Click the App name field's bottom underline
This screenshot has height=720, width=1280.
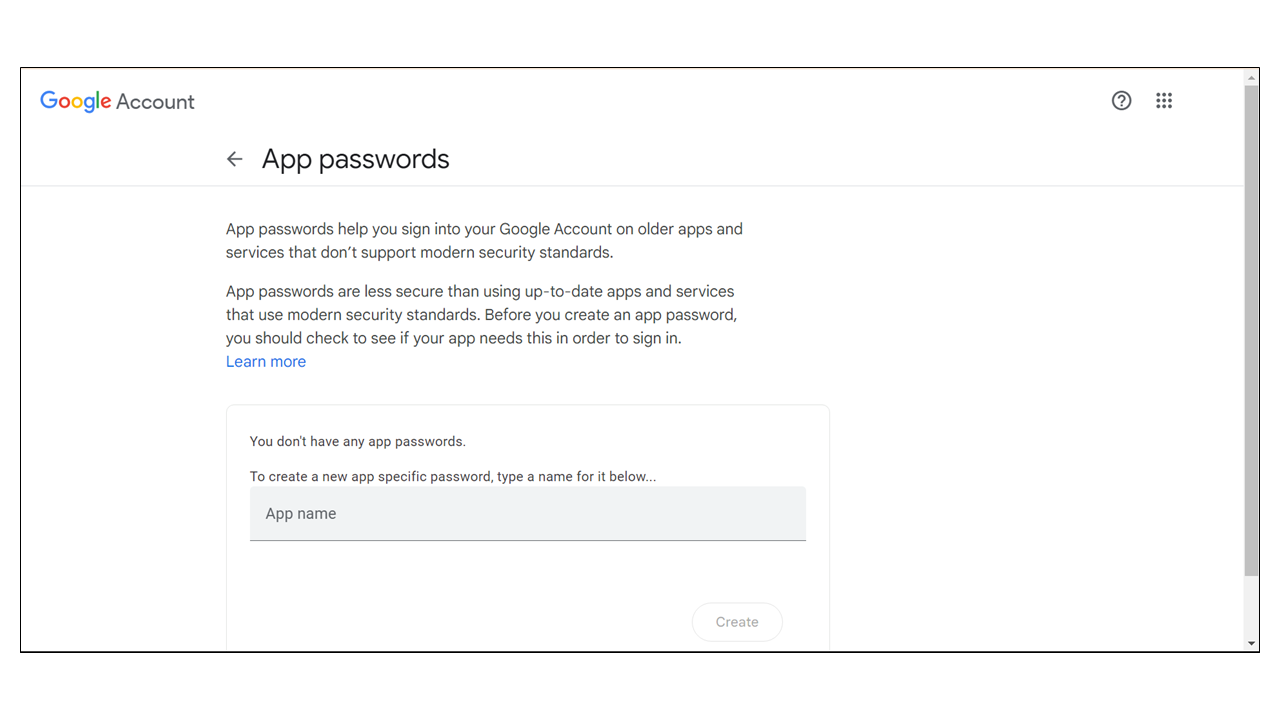pos(527,540)
